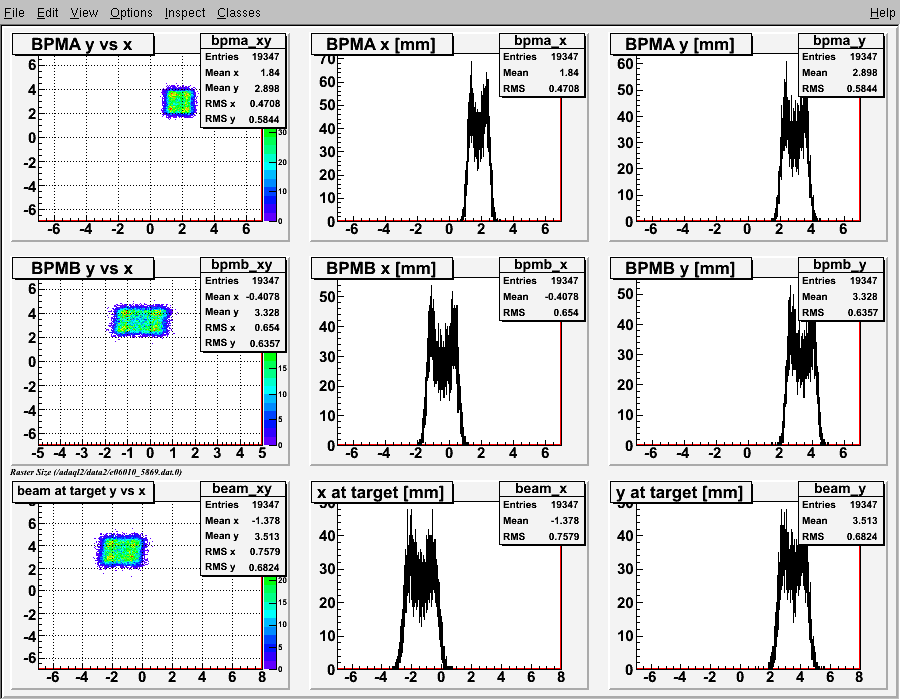
Task: Click 'RMS y 0.5844' in bpma_xy stats
Action: coord(242,119)
